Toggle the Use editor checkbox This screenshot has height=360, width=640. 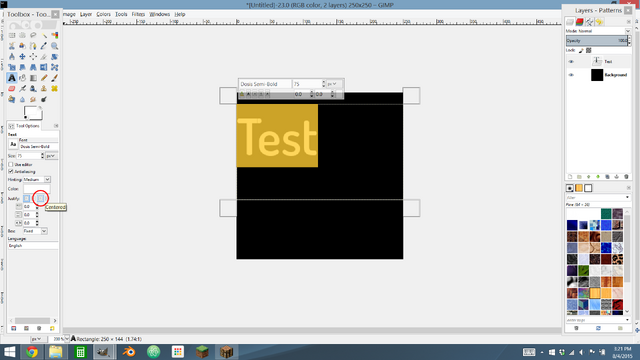pos(11,164)
